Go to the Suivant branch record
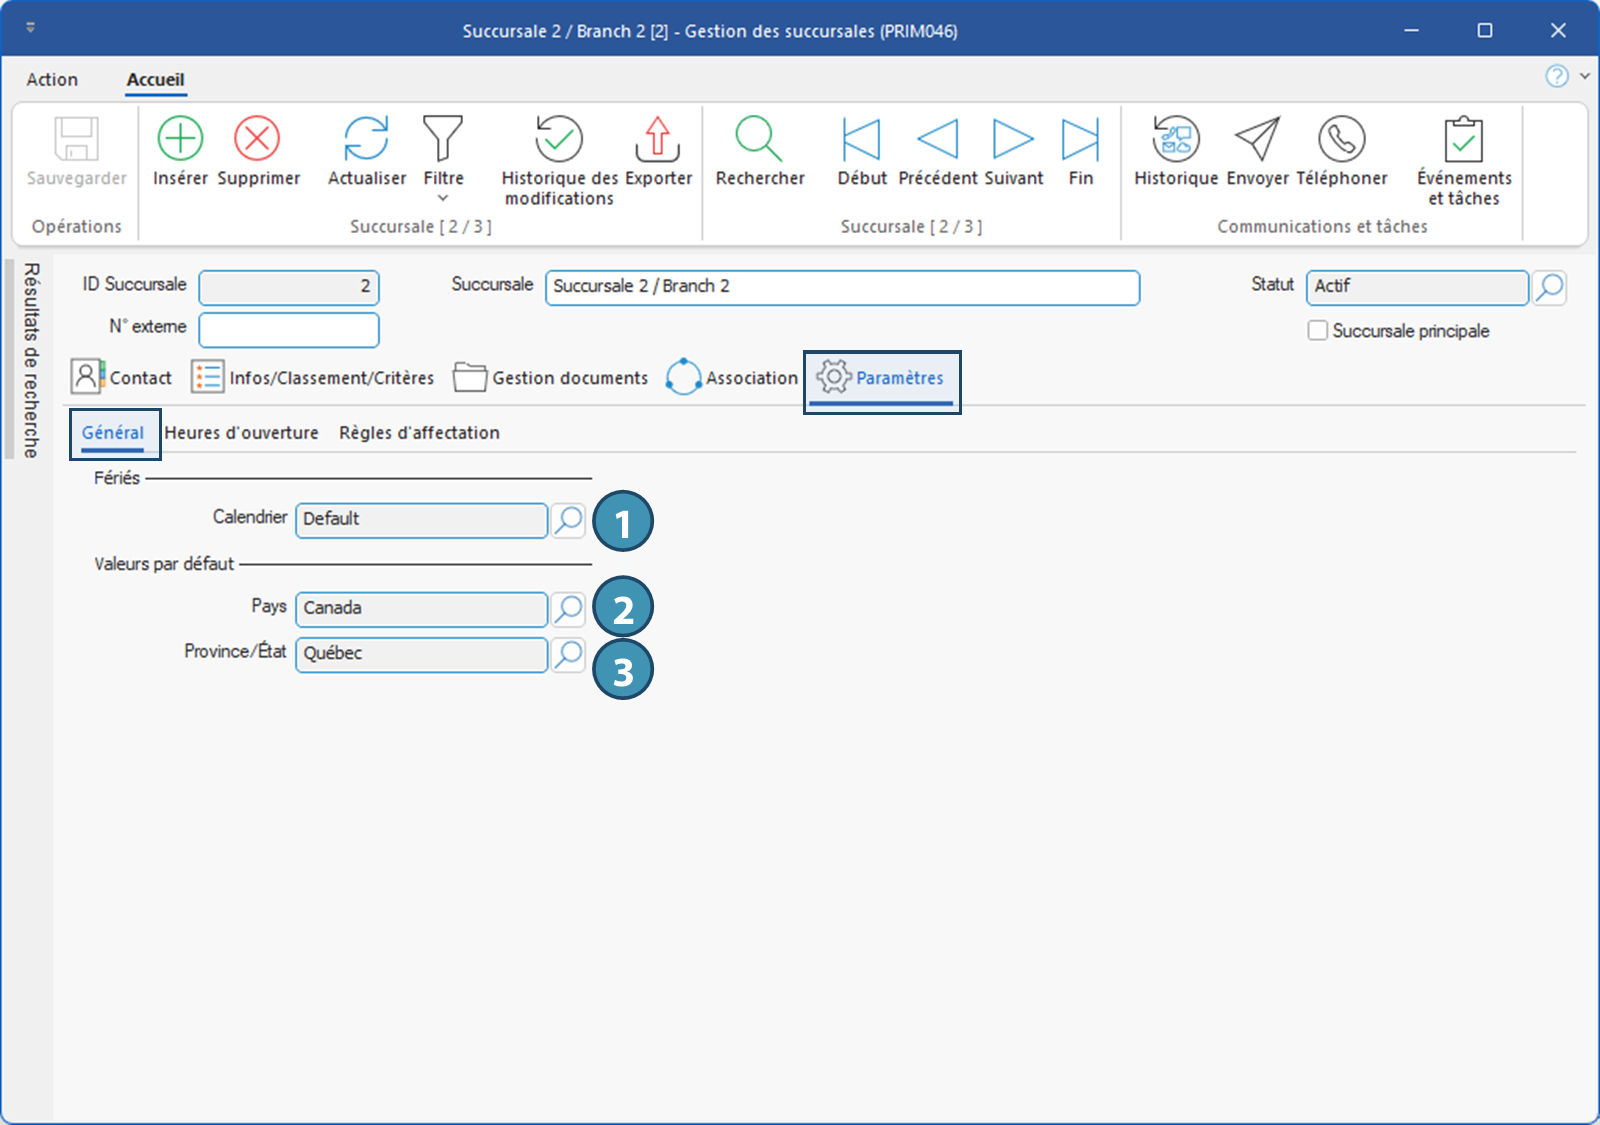 [x=1012, y=139]
